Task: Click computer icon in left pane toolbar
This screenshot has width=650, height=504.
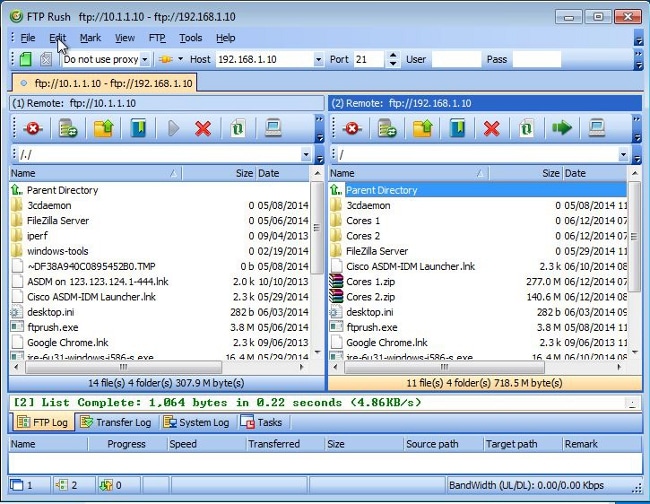Action: [x=273, y=128]
